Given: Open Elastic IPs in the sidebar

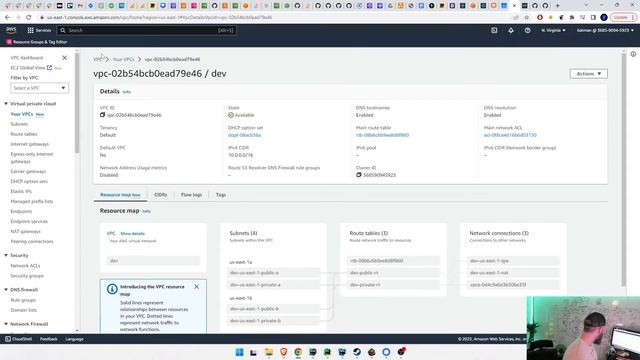Looking at the screenshot, I should click(x=21, y=191).
